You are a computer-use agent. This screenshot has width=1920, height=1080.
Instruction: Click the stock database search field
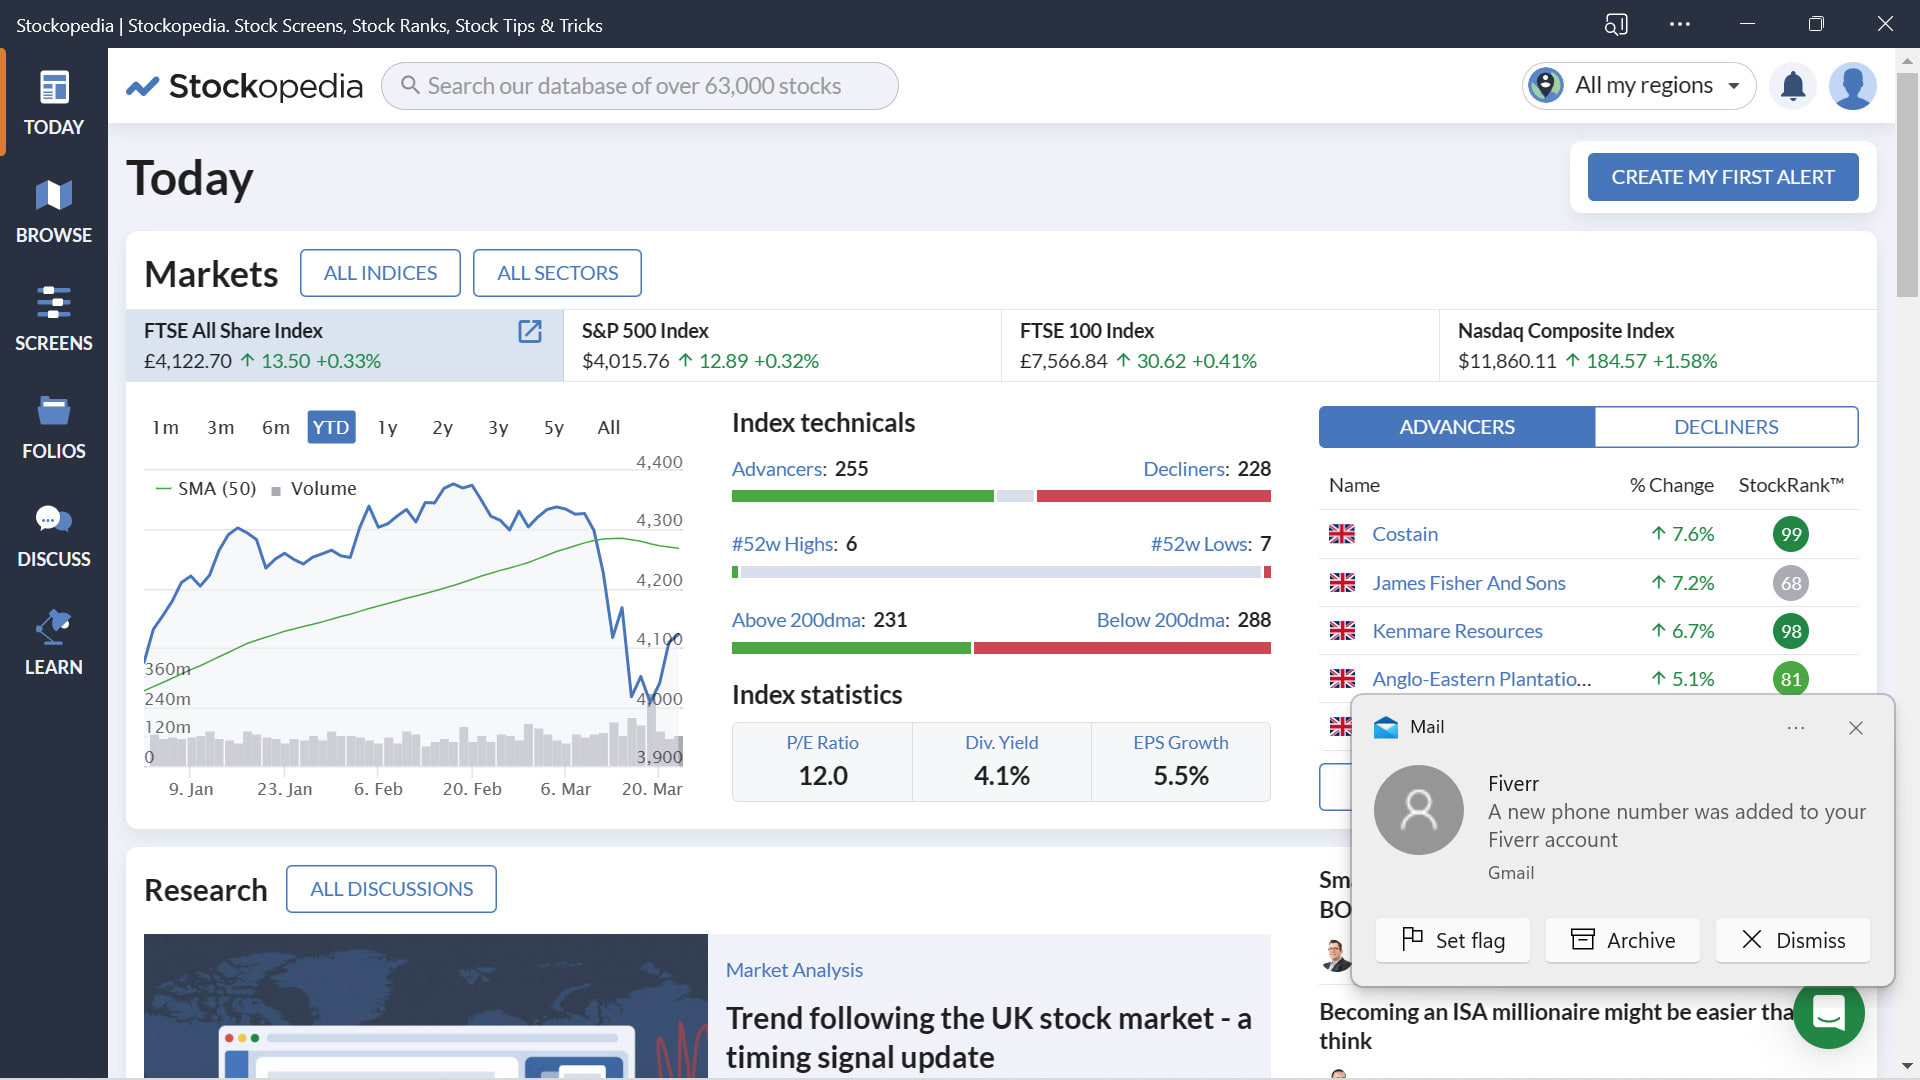click(640, 86)
